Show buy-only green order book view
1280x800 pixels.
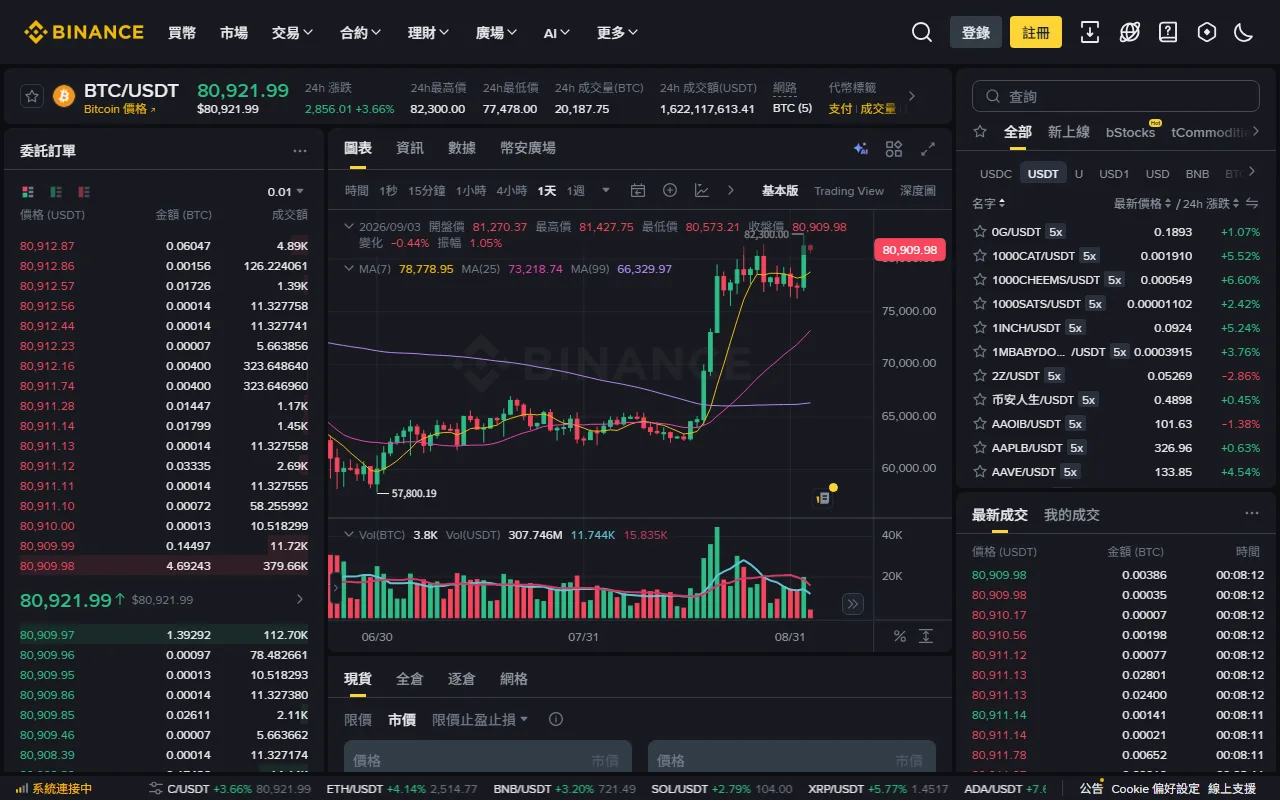(x=56, y=191)
